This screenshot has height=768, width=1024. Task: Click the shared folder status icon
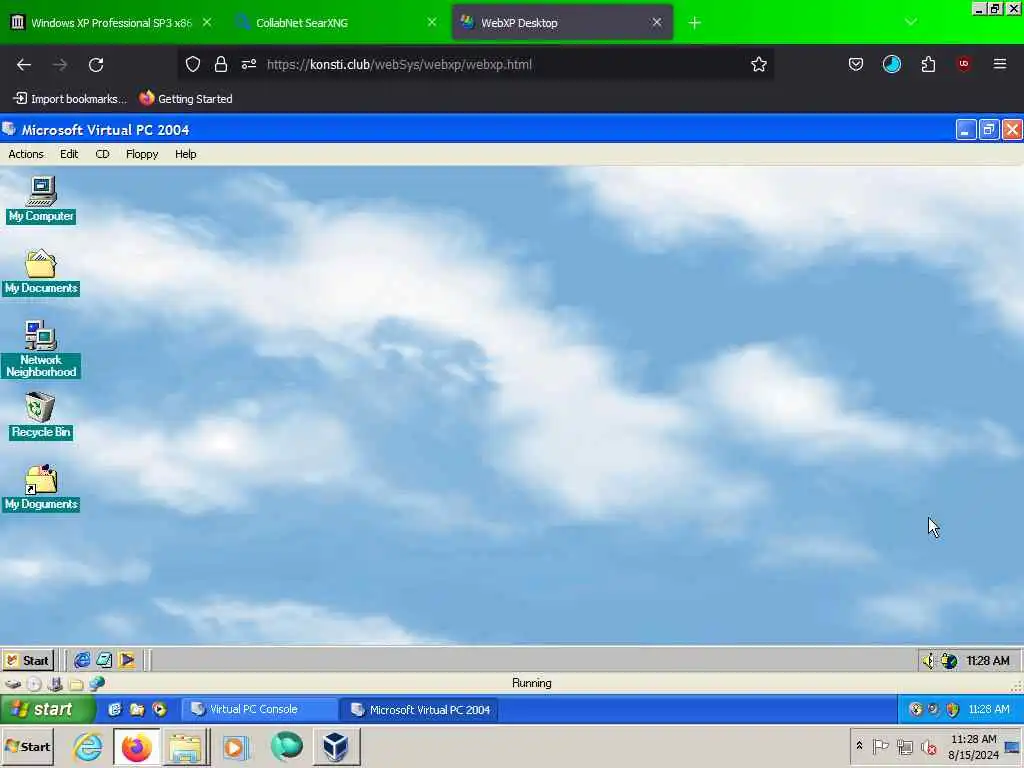click(x=76, y=684)
